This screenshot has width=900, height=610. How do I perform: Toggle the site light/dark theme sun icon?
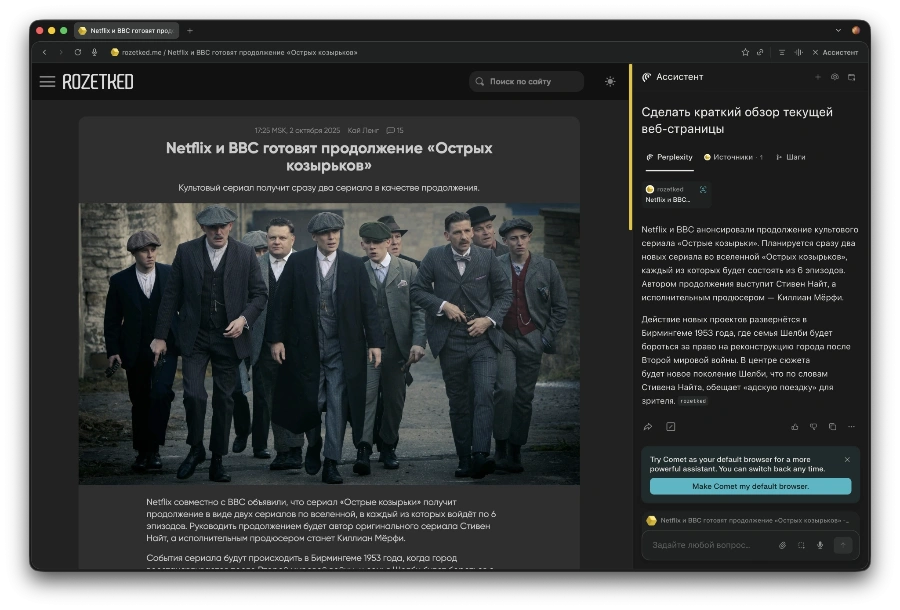pyautogui.click(x=610, y=81)
